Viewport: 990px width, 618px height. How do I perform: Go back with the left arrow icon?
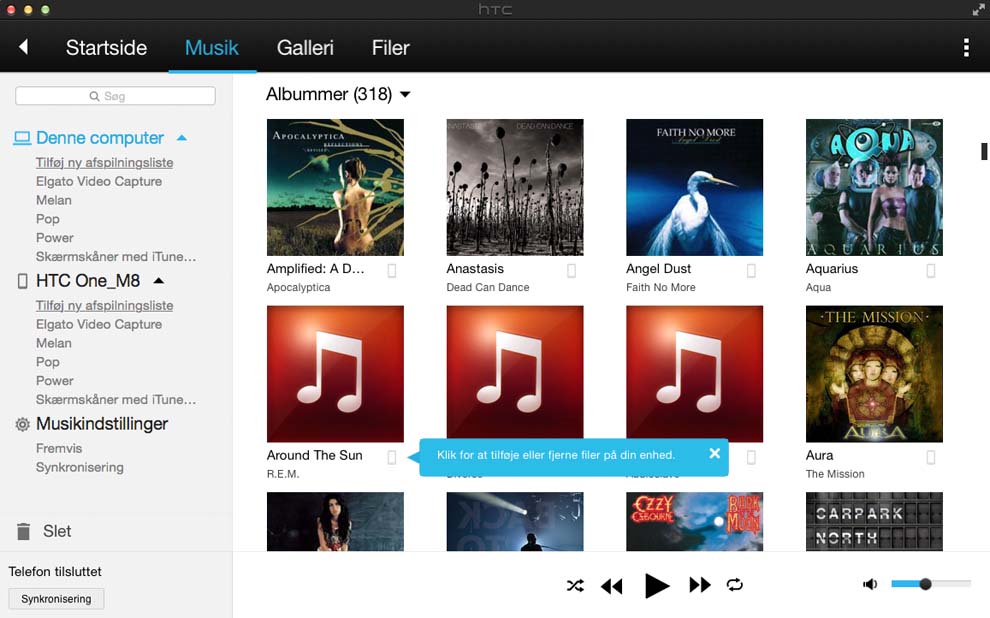click(23, 47)
